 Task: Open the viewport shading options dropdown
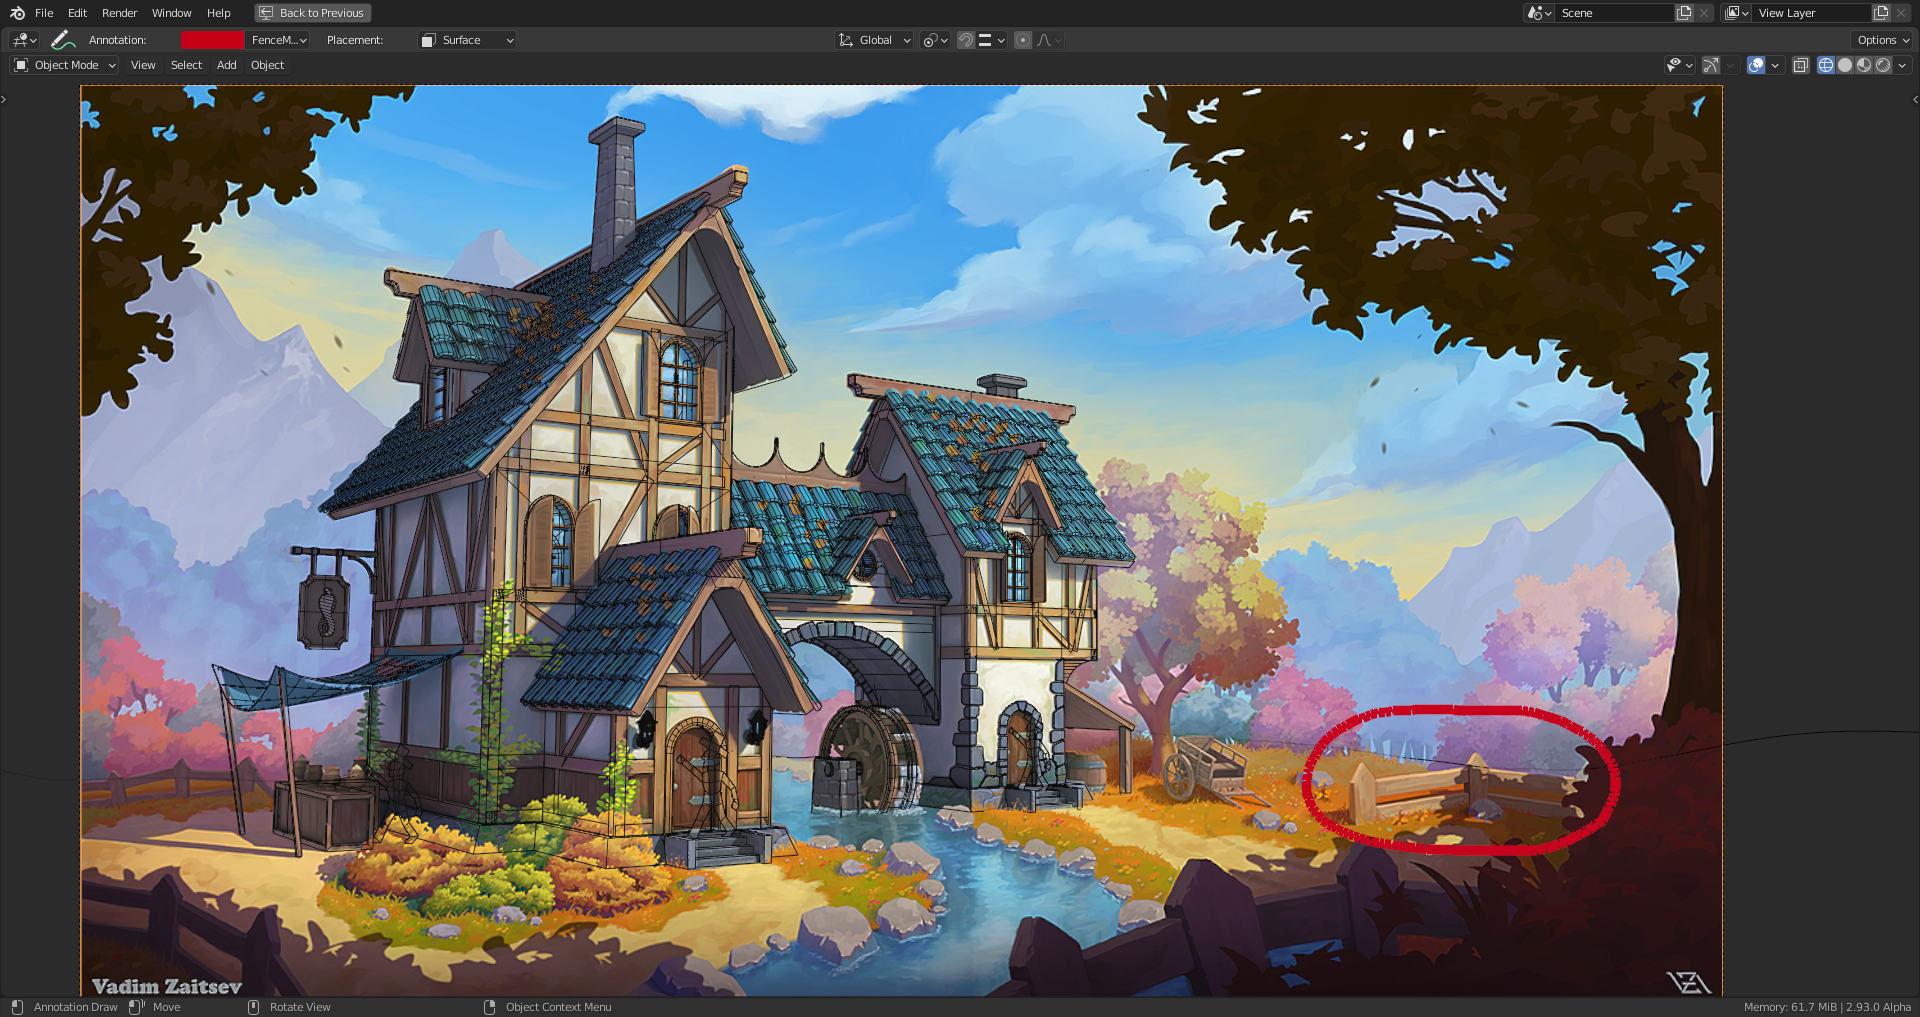pos(1902,65)
